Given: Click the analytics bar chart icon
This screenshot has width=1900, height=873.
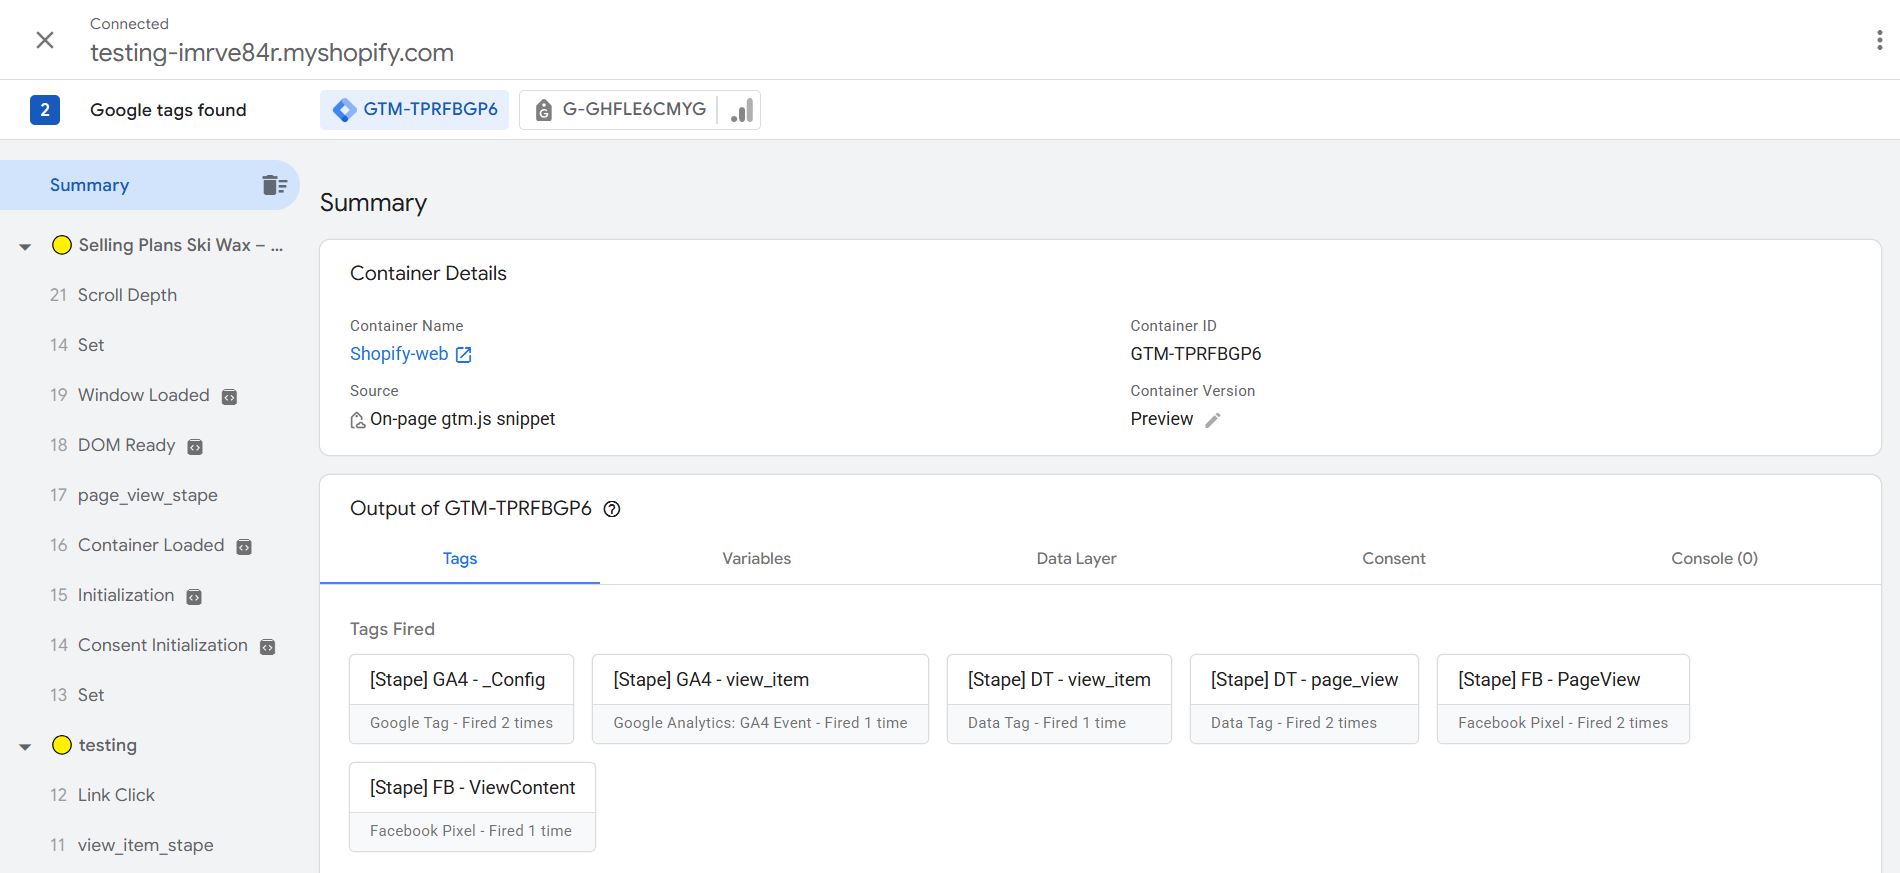Looking at the screenshot, I should [741, 110].
